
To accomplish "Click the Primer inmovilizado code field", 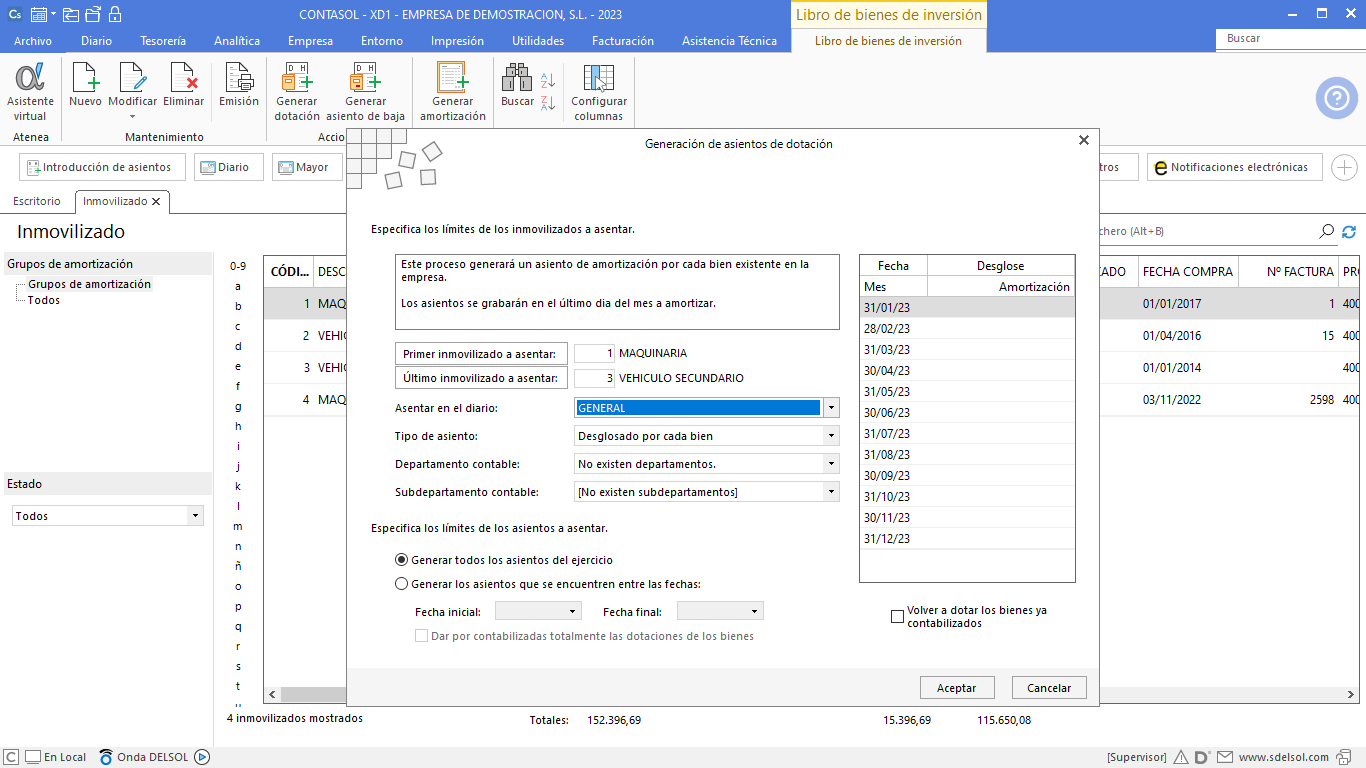I will [x=595, y=353].
